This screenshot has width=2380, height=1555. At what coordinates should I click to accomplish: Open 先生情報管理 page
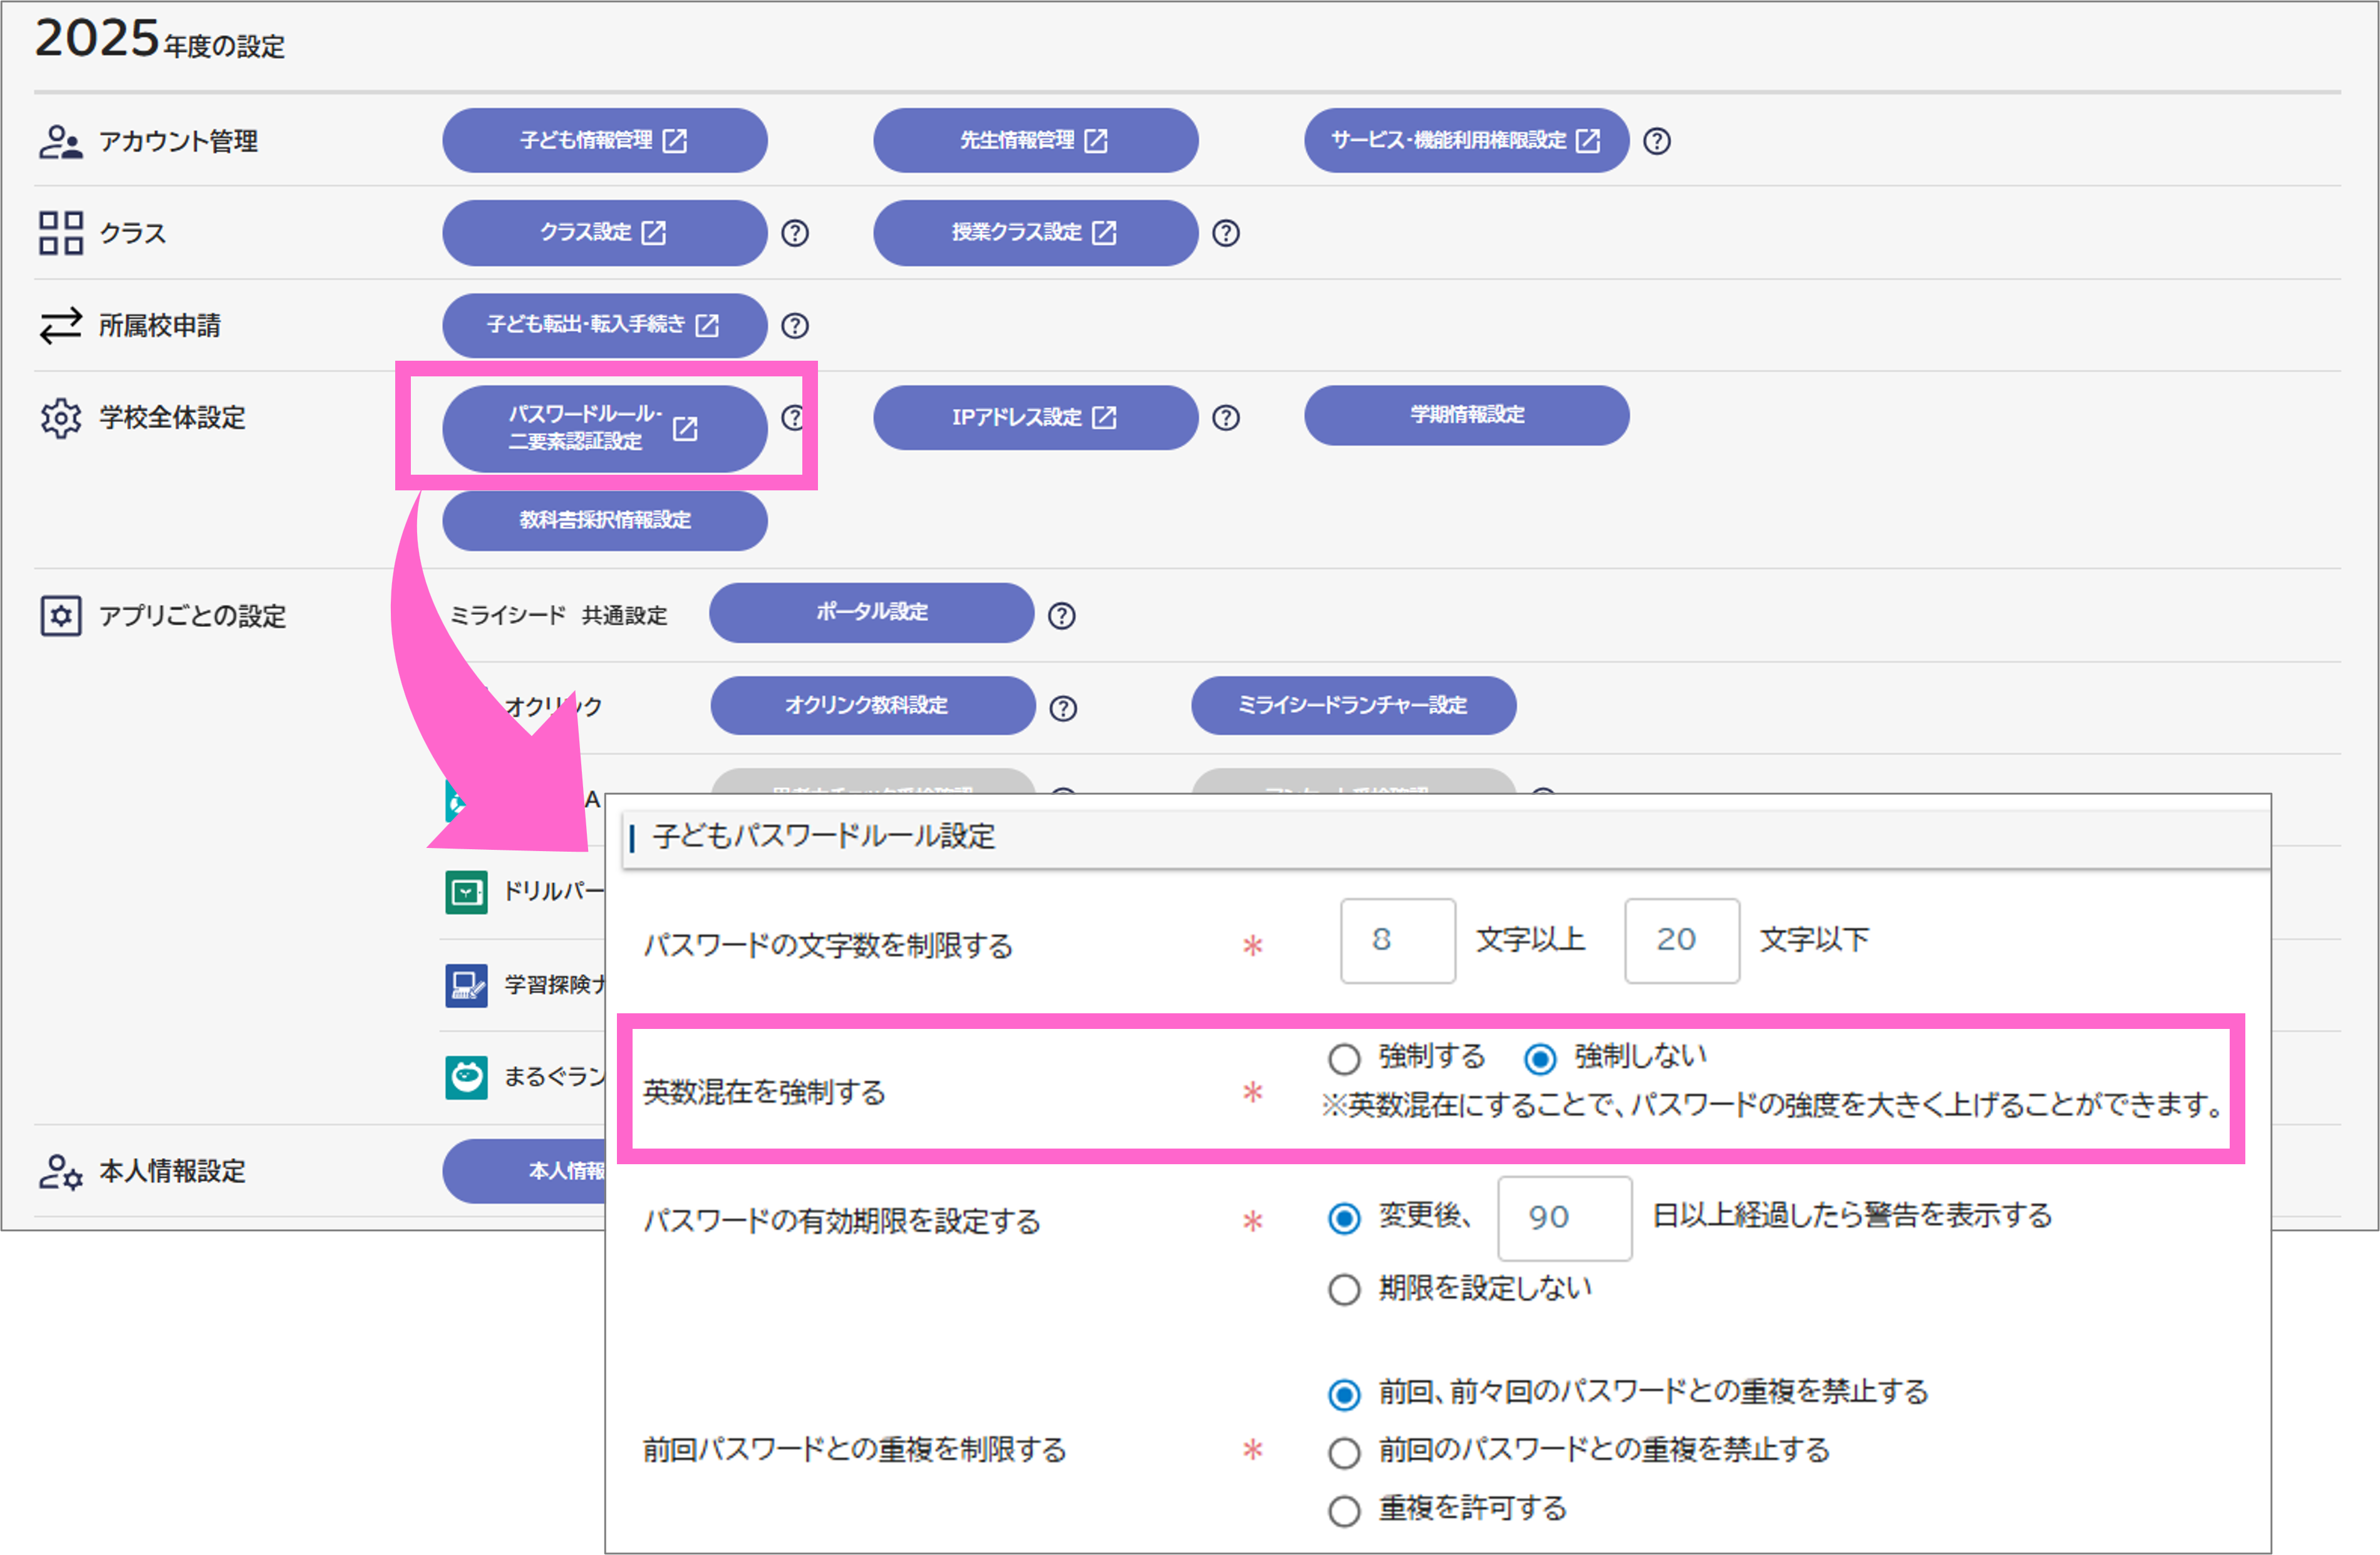[x=1035, y=140]
